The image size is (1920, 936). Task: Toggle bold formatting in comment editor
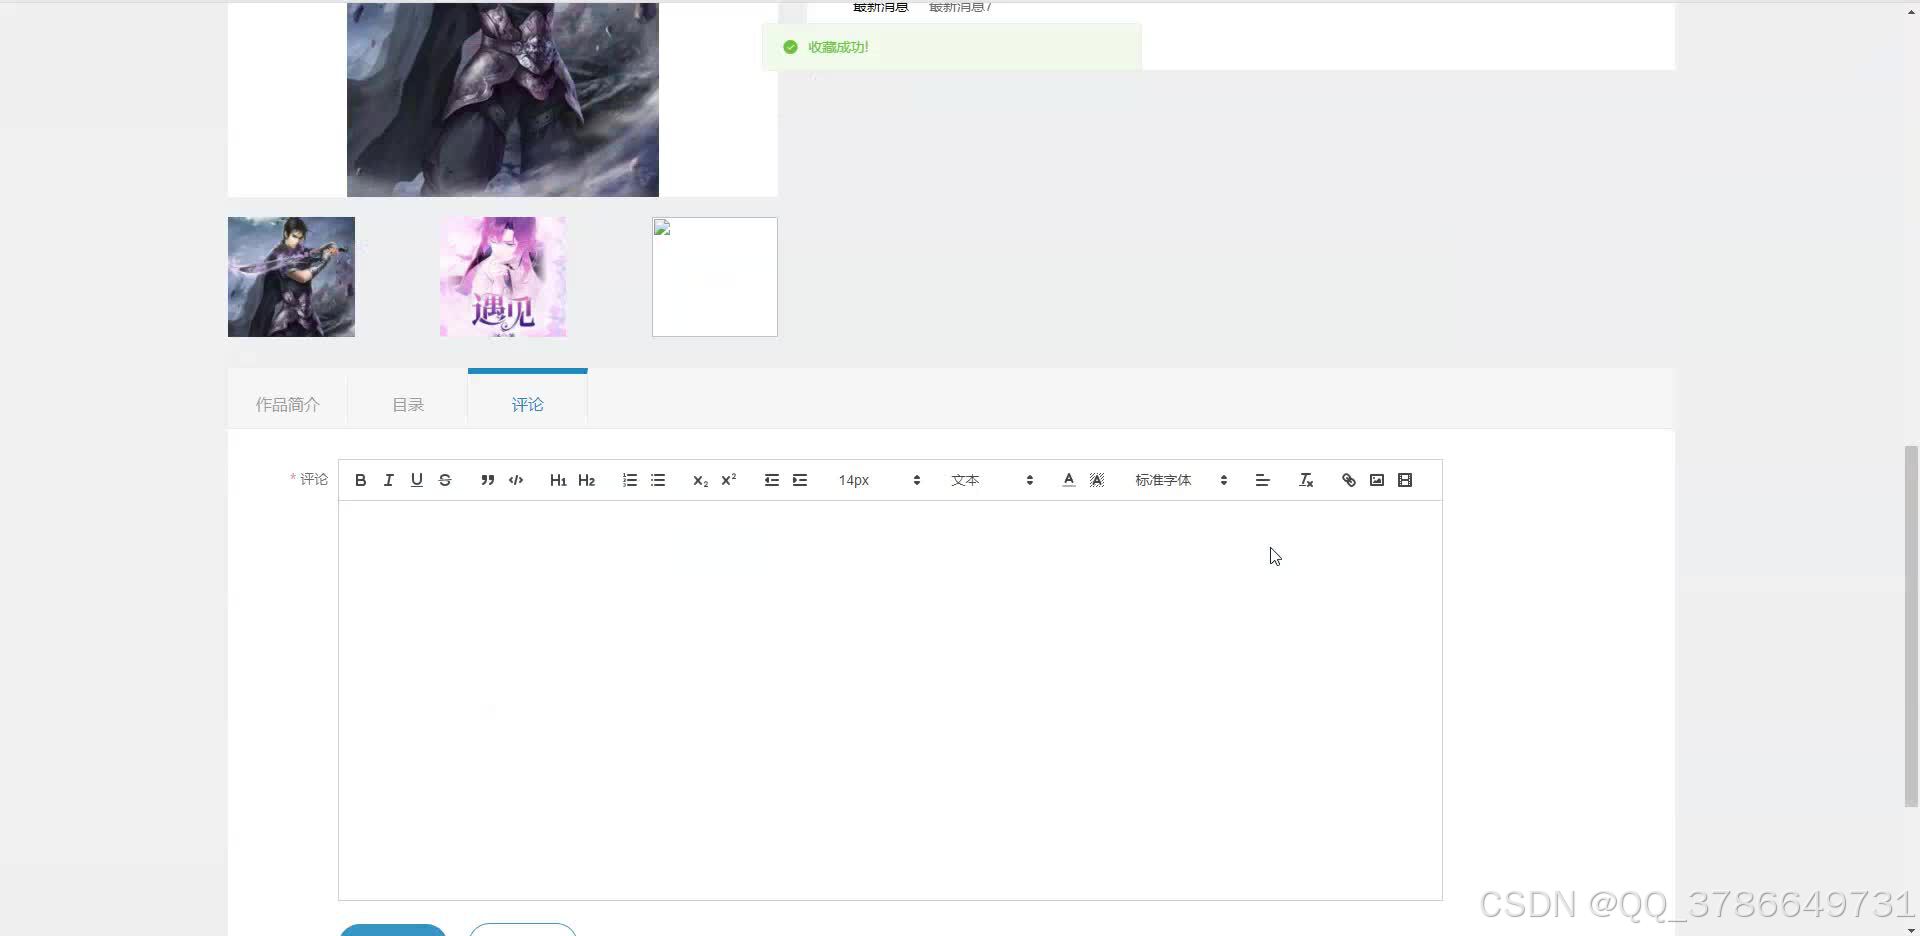tap(361, 480)
